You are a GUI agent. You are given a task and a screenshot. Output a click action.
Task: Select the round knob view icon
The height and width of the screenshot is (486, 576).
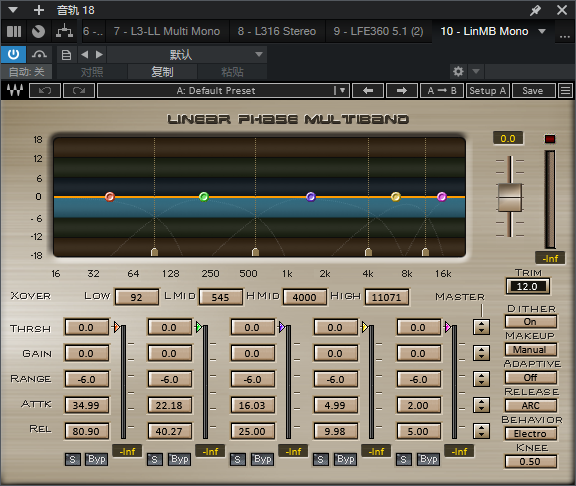point(38,31)
